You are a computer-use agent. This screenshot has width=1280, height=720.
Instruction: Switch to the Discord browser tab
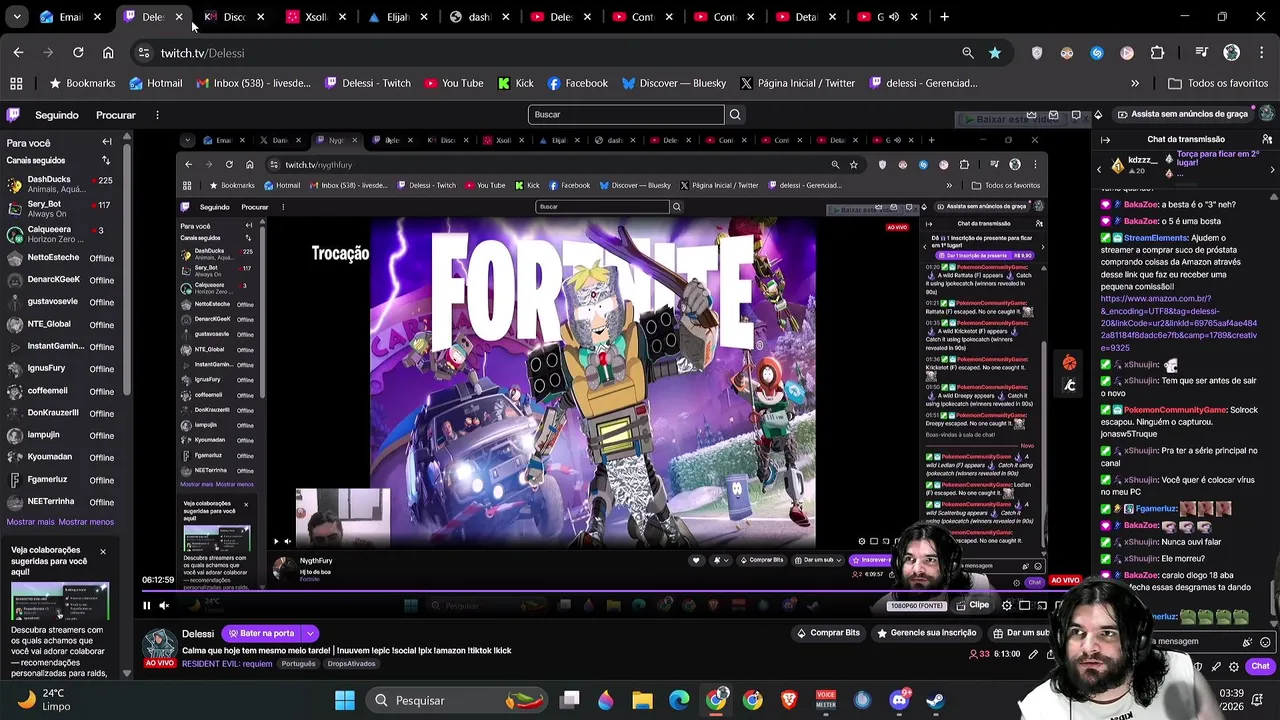tap(234, 17)
